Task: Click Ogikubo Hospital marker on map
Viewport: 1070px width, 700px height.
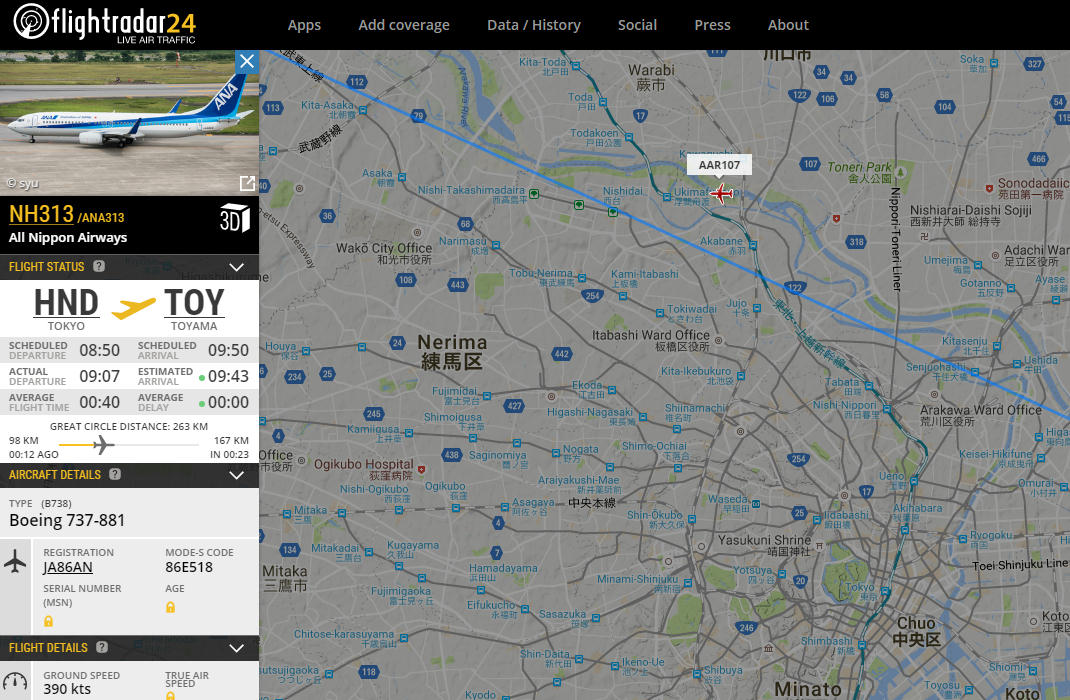Action: click(422, 469)
